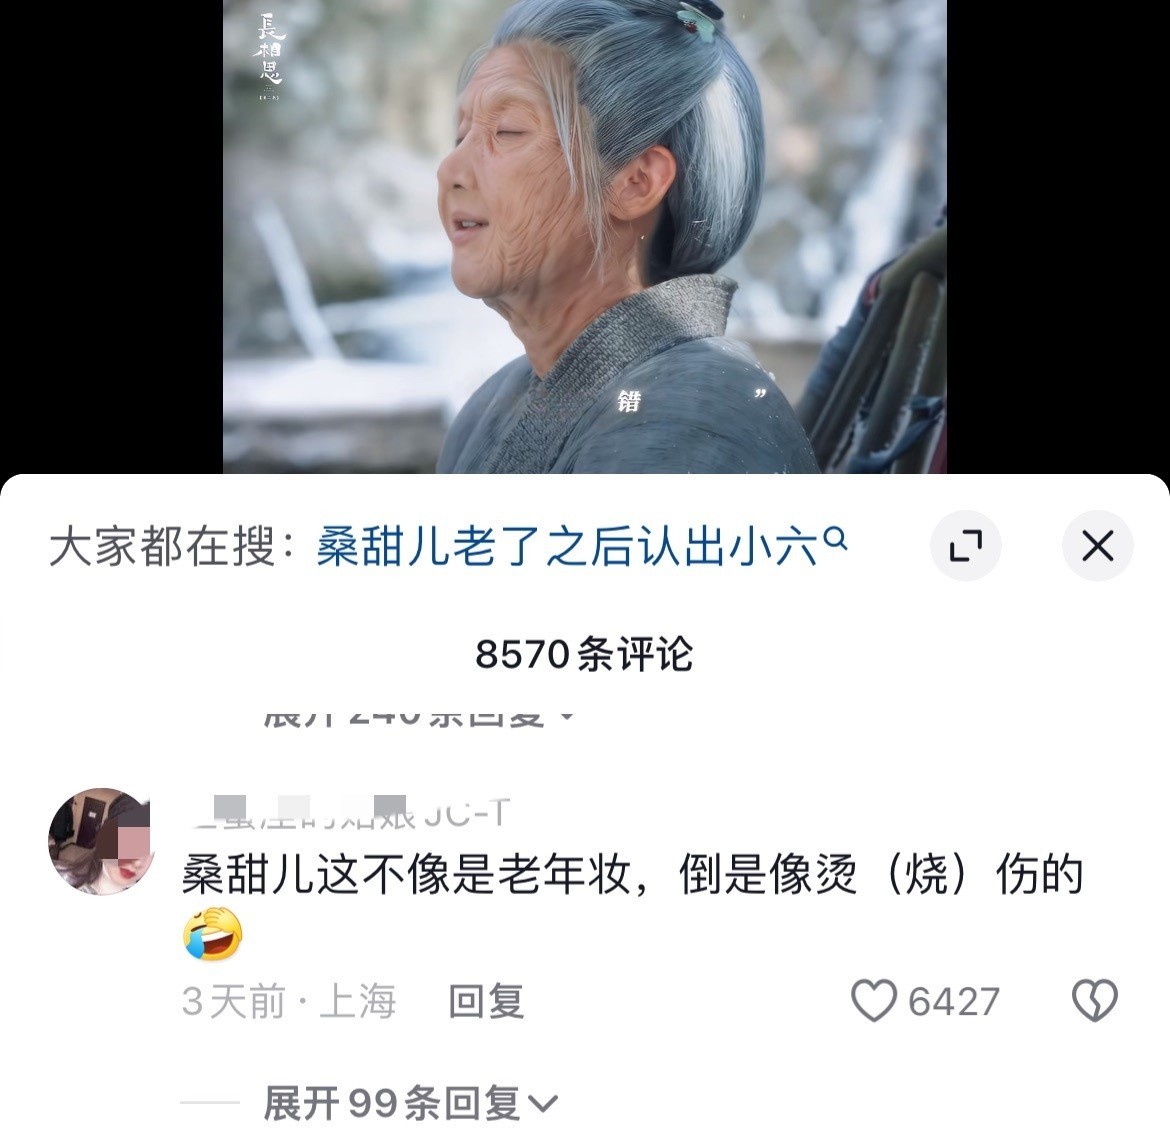Expand comments panel to full screen
The image size is (1170, 1137).
pos(966,545)
